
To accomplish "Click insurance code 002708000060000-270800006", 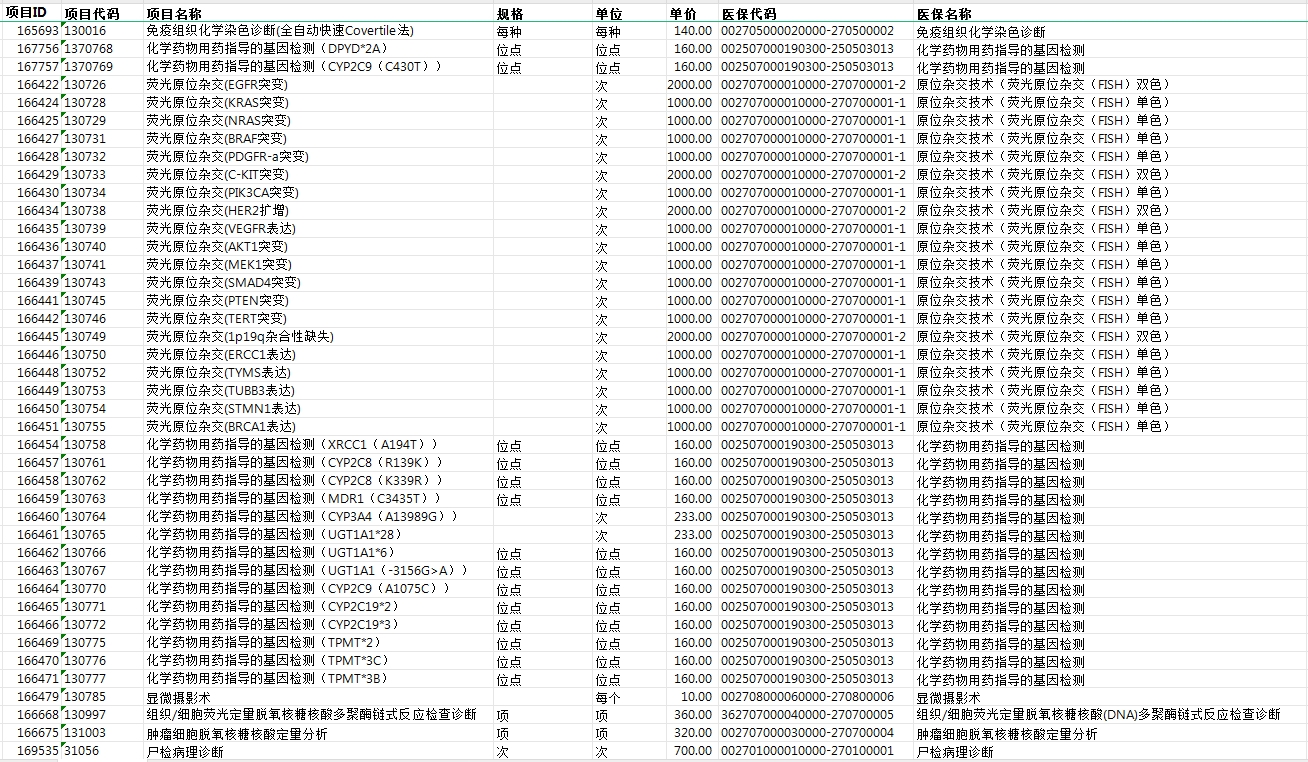I will tap(807, 697).
